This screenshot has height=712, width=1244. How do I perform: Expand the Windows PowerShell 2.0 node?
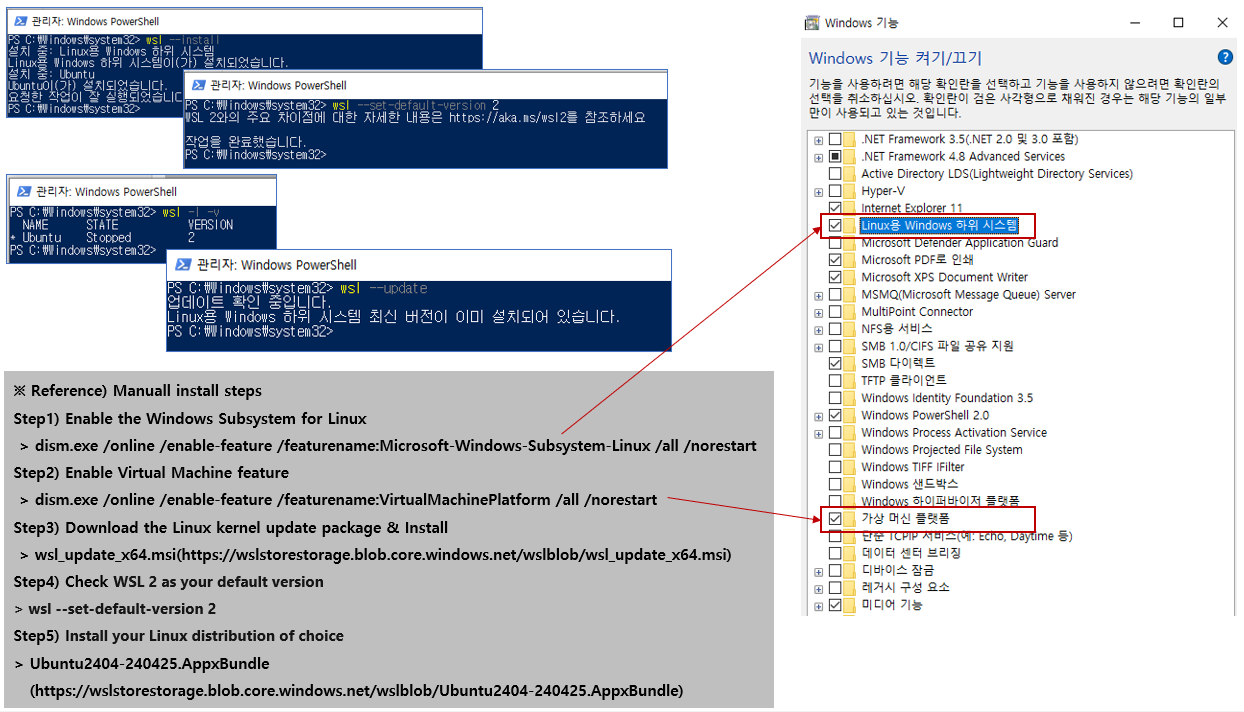[x=819, y=416]
